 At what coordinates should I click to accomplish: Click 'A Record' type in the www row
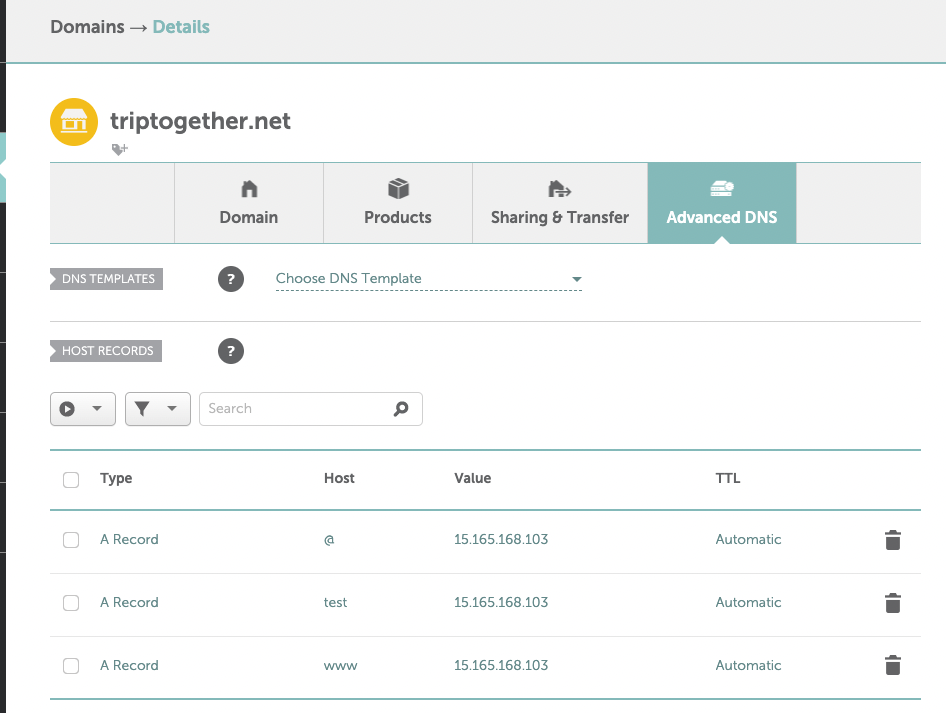[129, 665]
